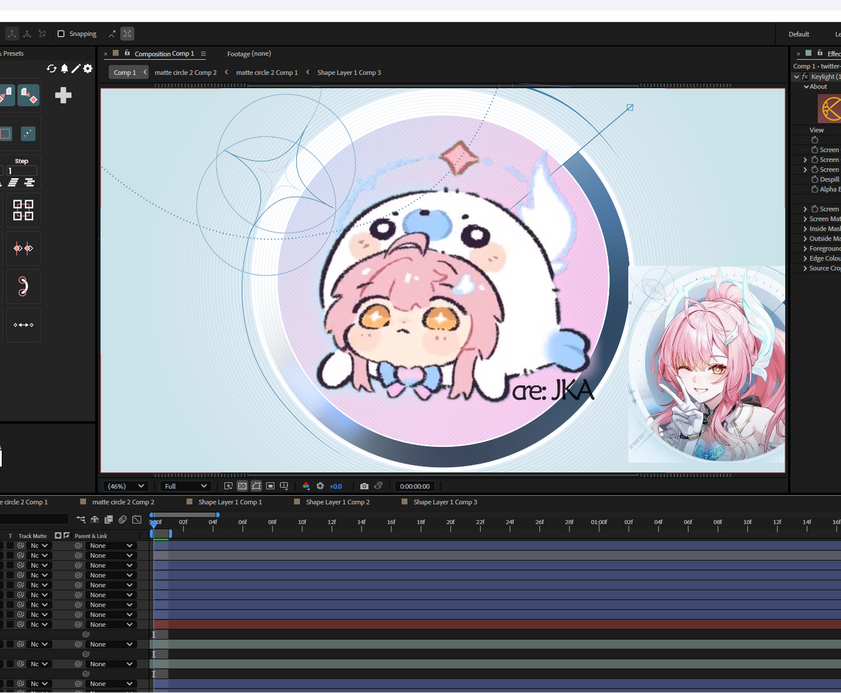The image size is (841, 693).
Task: Toggle the Keylight fx effect switch
Action: [805, 77]
